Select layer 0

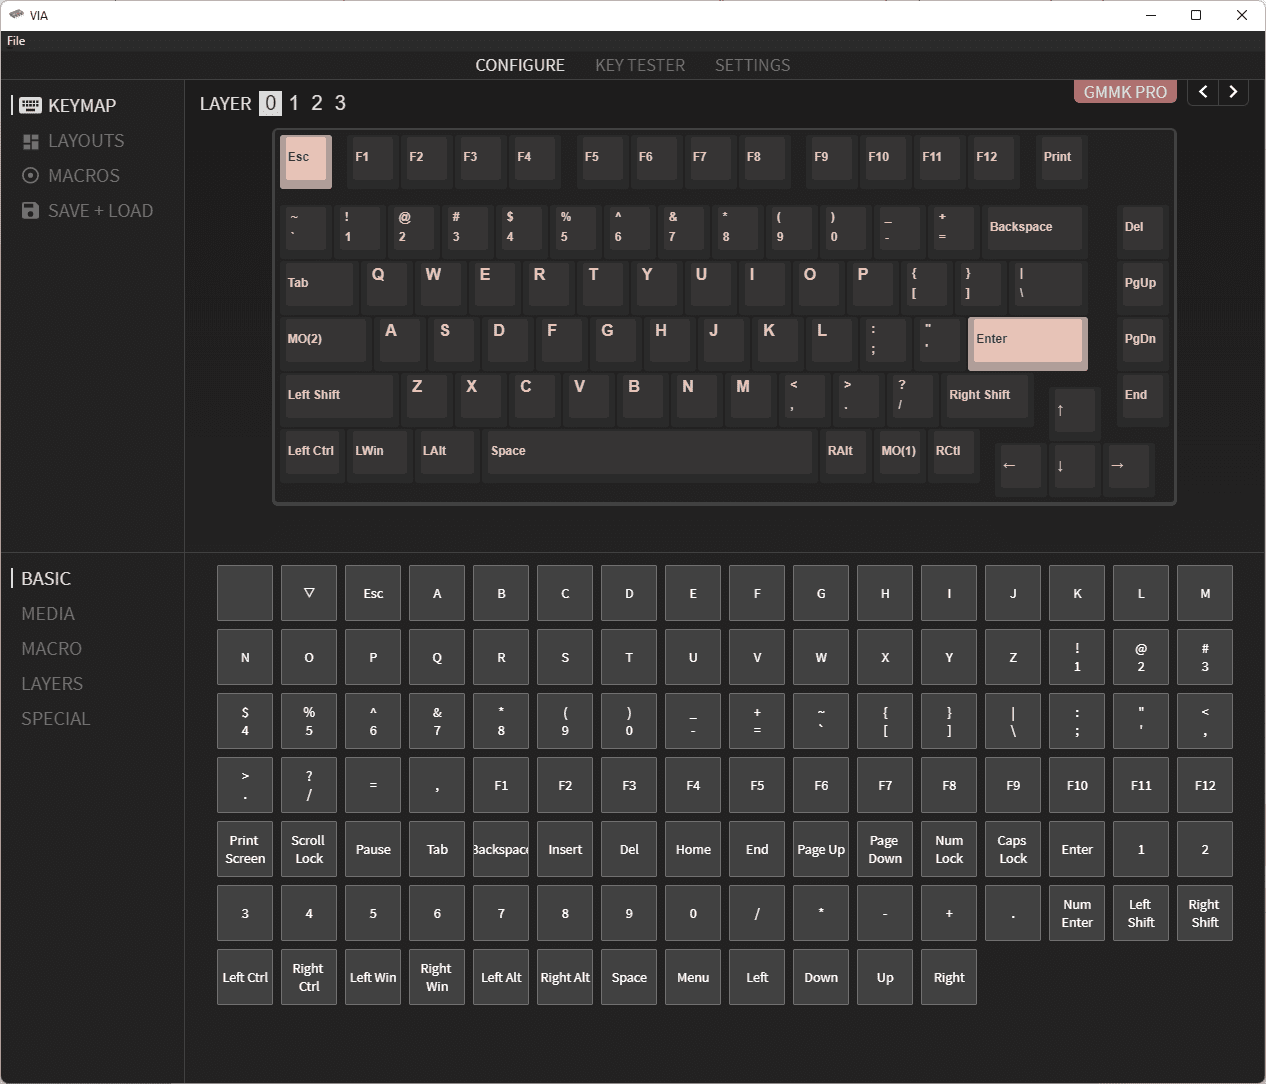coord(270,103)
